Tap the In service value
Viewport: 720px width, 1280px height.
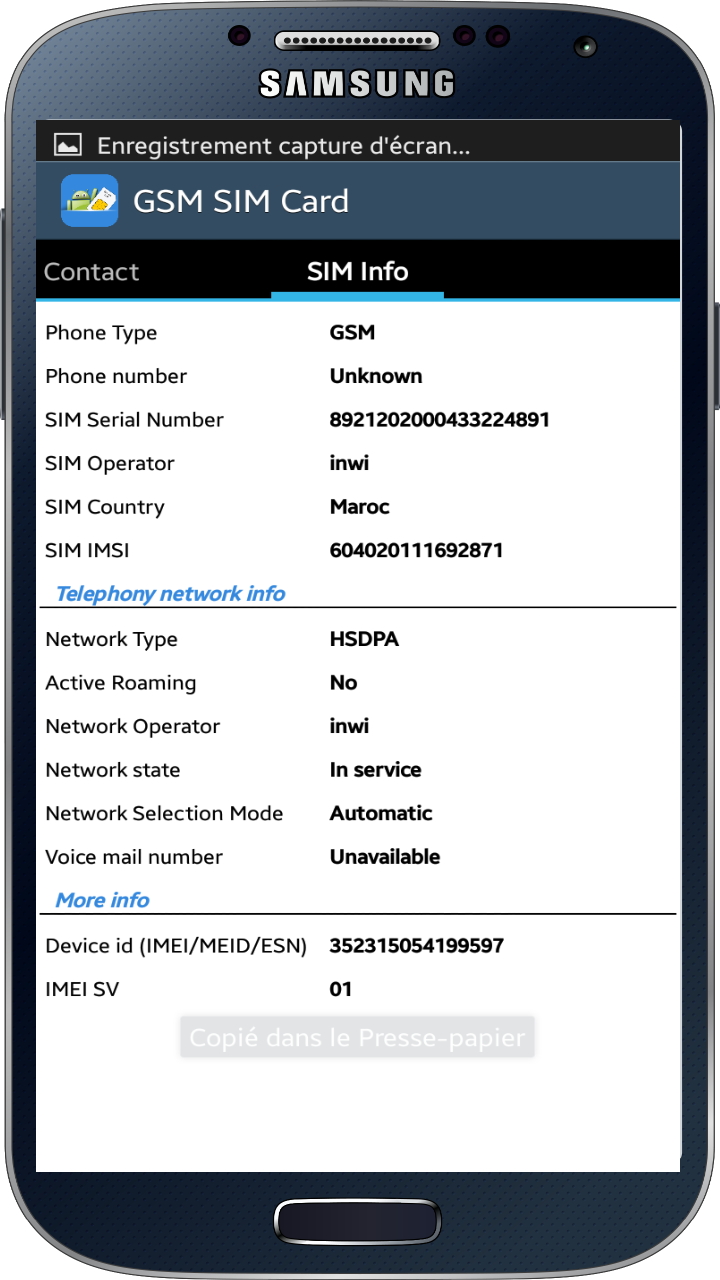[x=375, y=770]
